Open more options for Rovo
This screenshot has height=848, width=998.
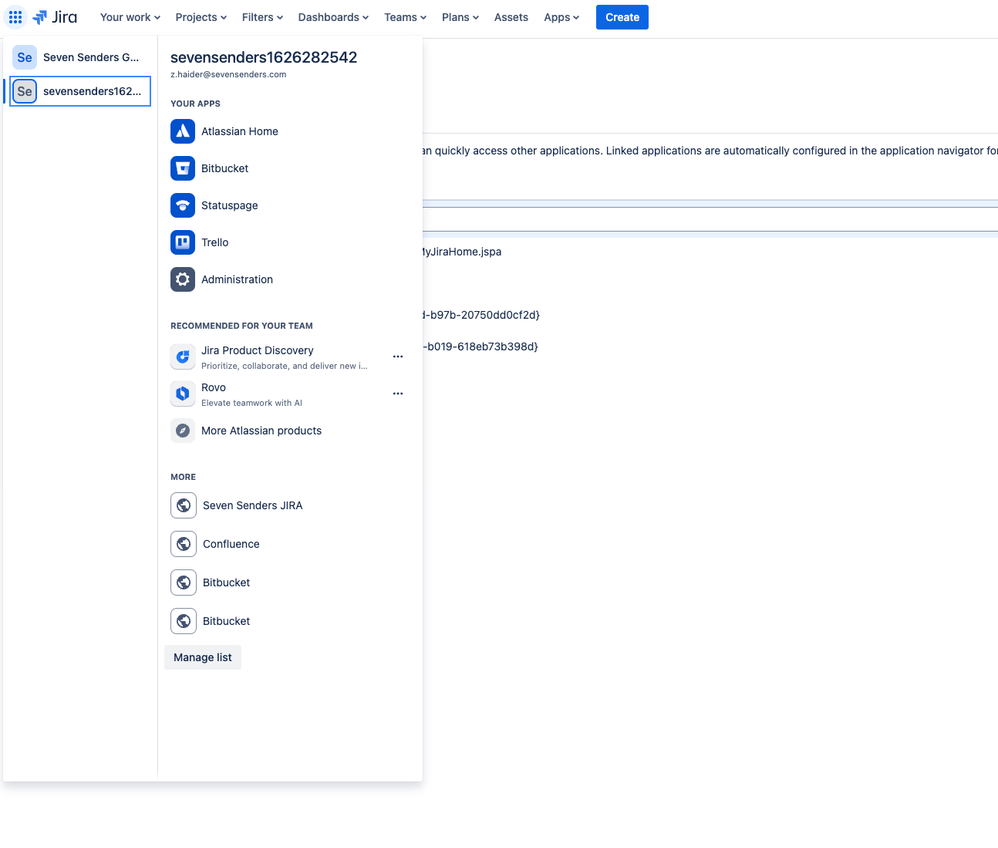coord(398,393)
